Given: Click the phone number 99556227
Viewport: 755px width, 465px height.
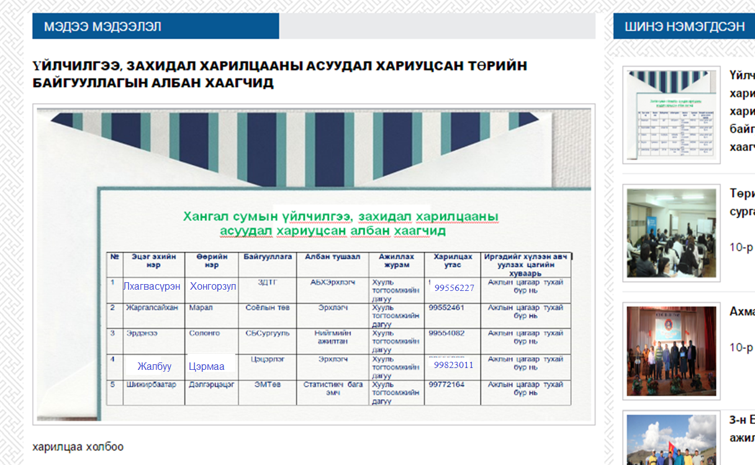Looking at the screenshot, I should 453,288.
